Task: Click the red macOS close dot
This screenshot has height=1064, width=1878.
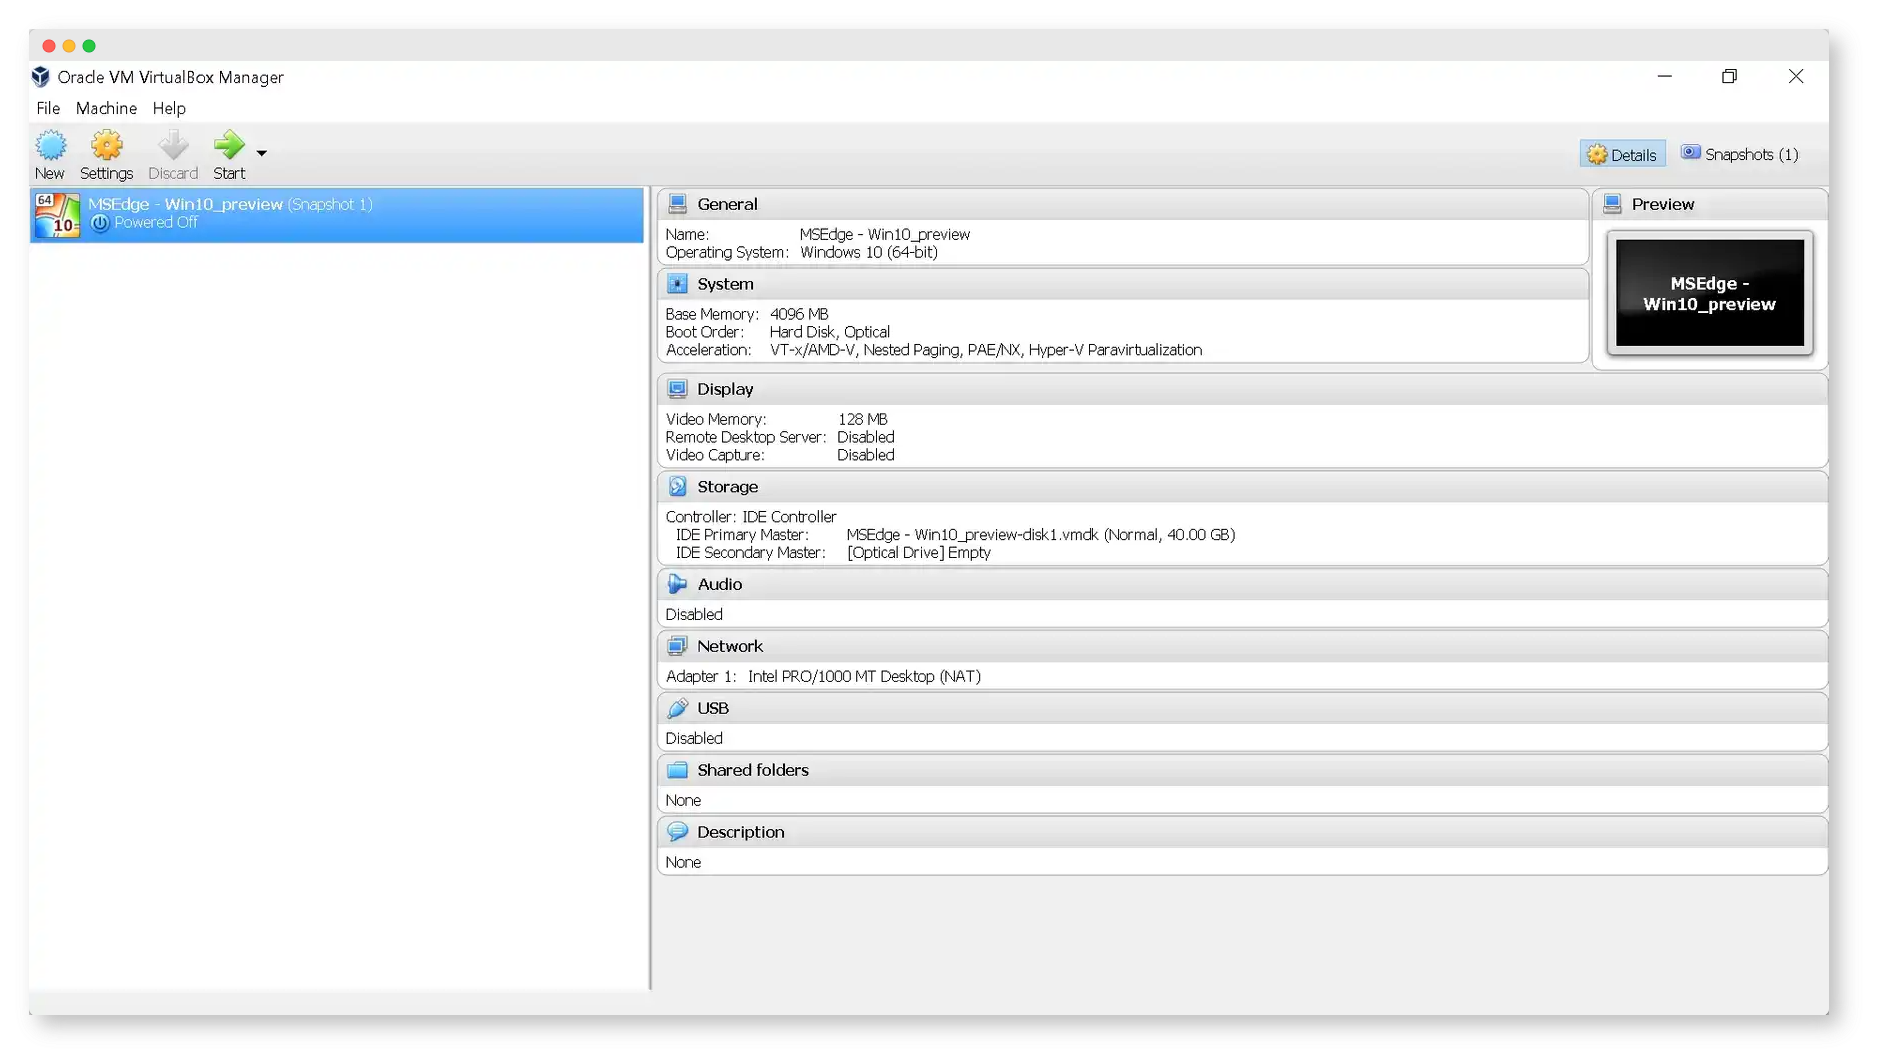Action: tap(49, 46)
